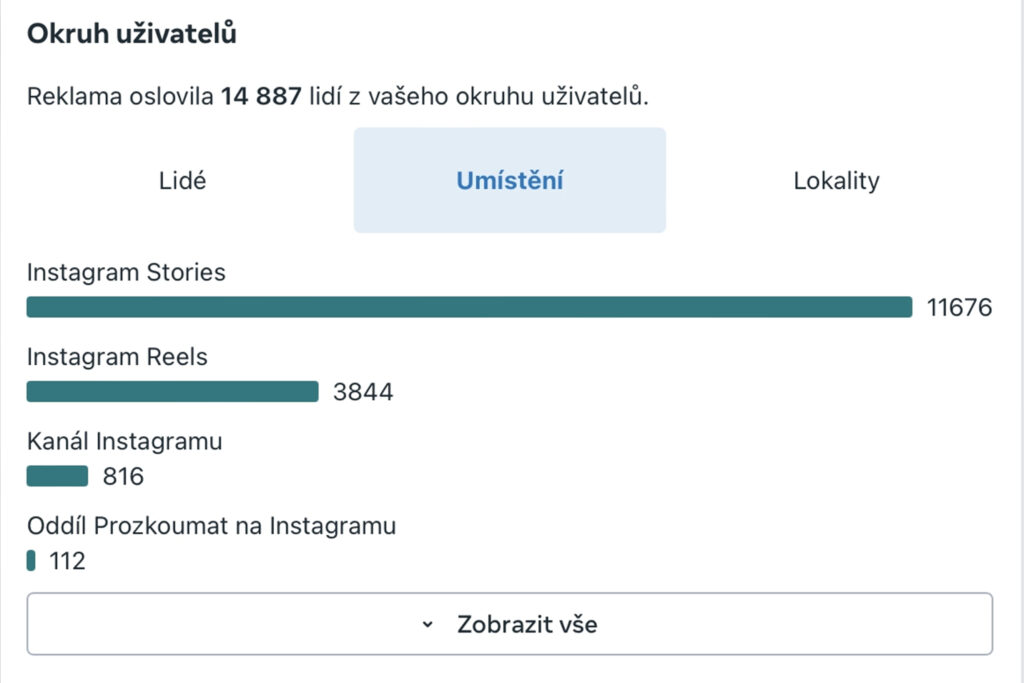The height and width of the screenshot is (683, 1024).
Task: Switch to the Lidé tab
Action: click(184, 181)
